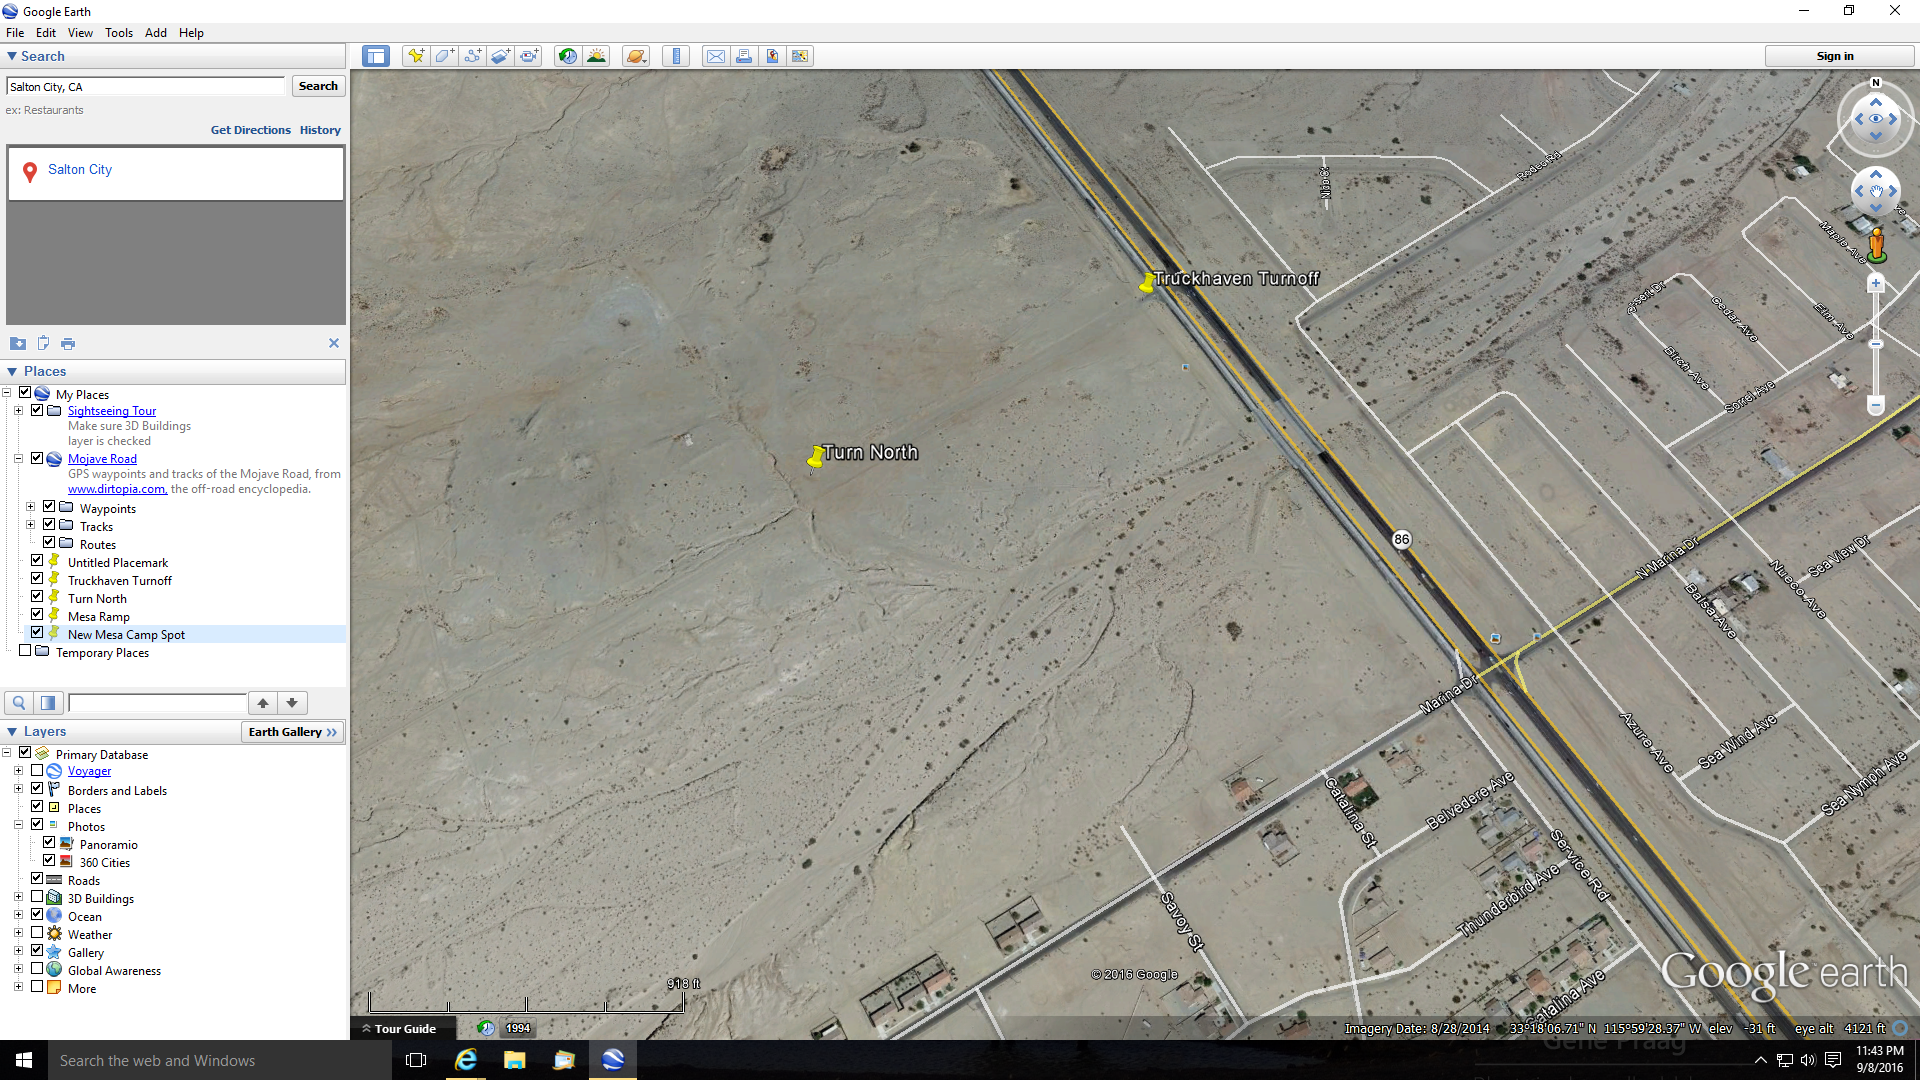Expand the Gallery layer node

click(x=18, y=950)
